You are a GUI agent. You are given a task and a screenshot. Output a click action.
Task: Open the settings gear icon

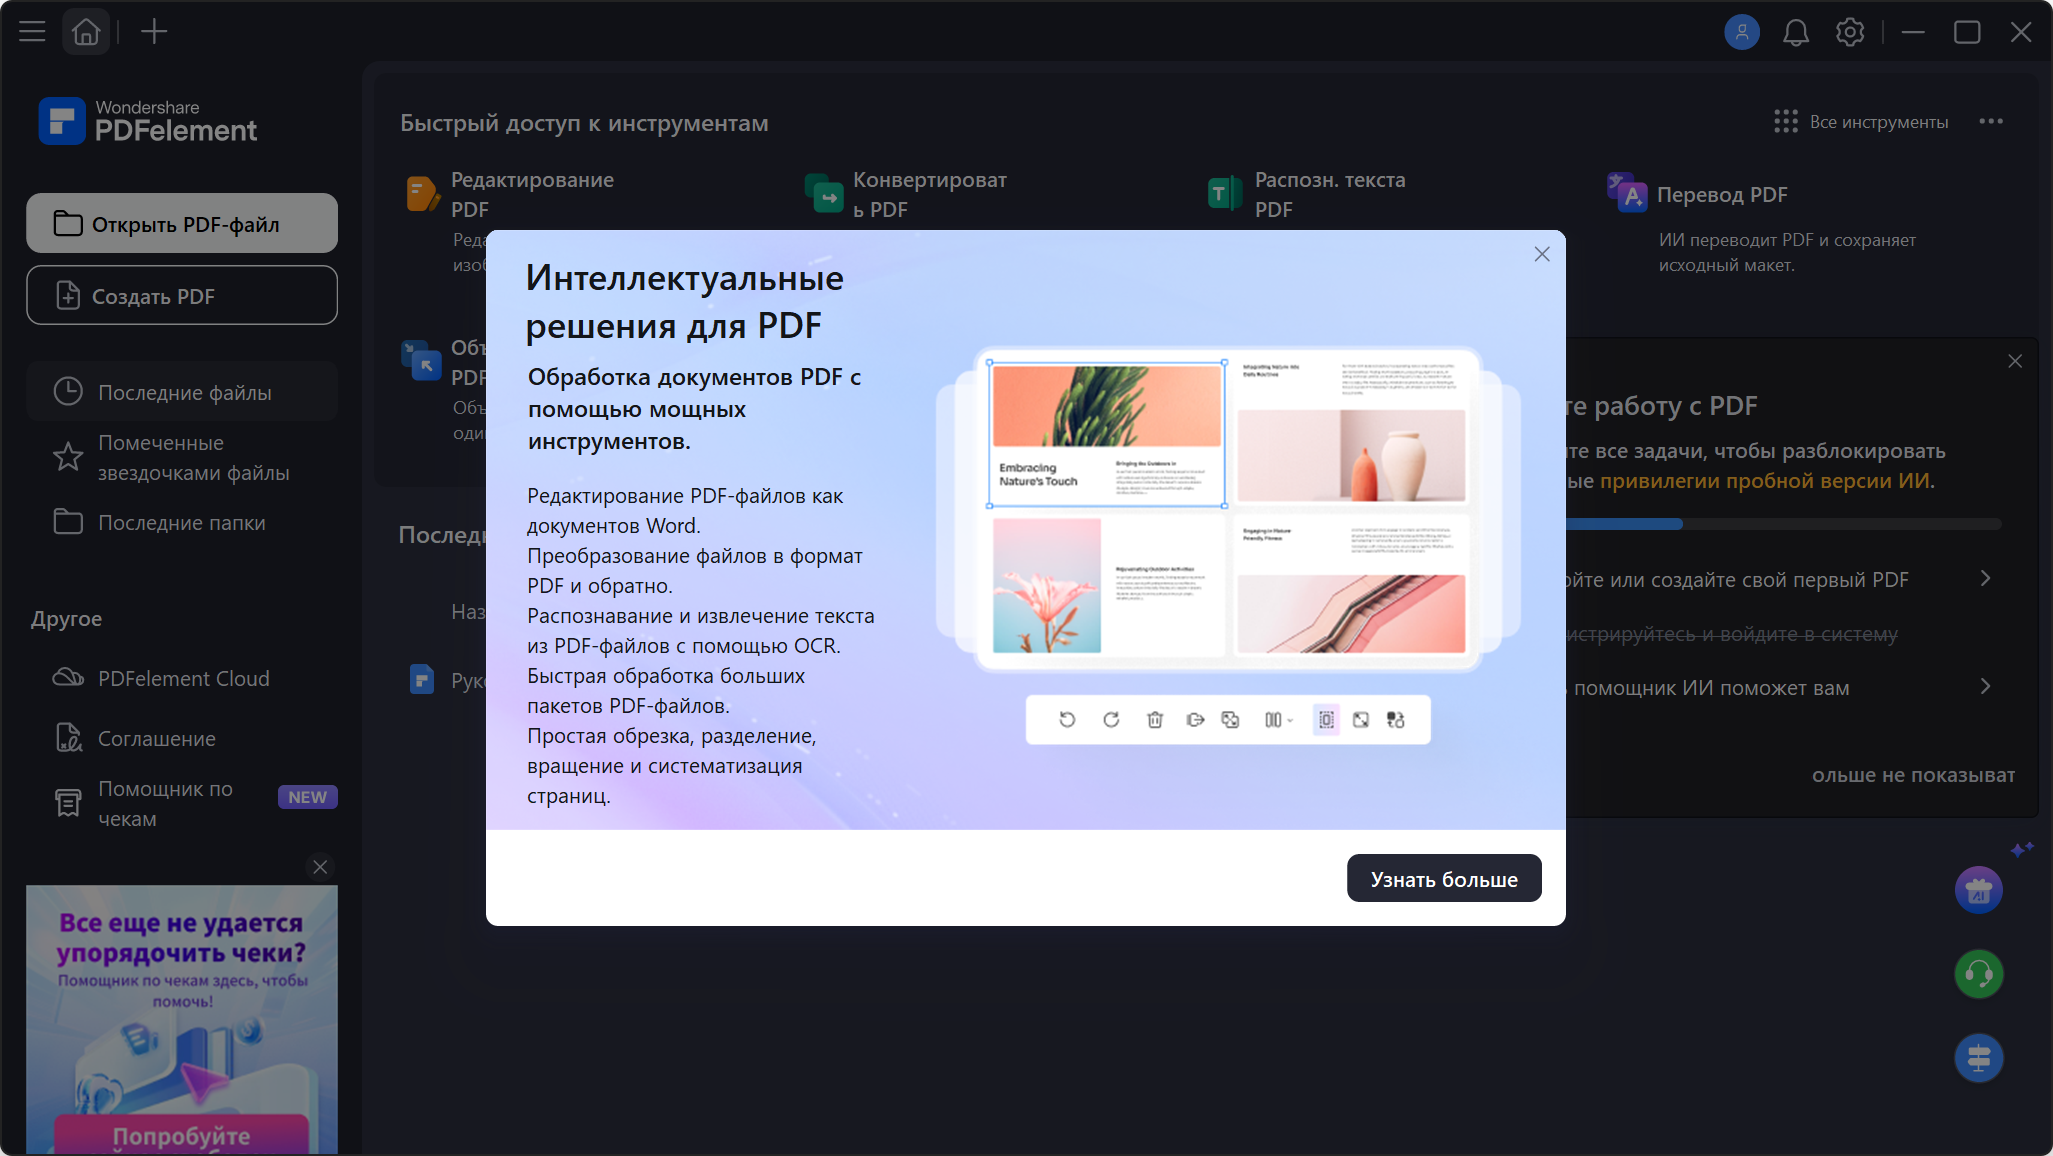[1850, 33]
